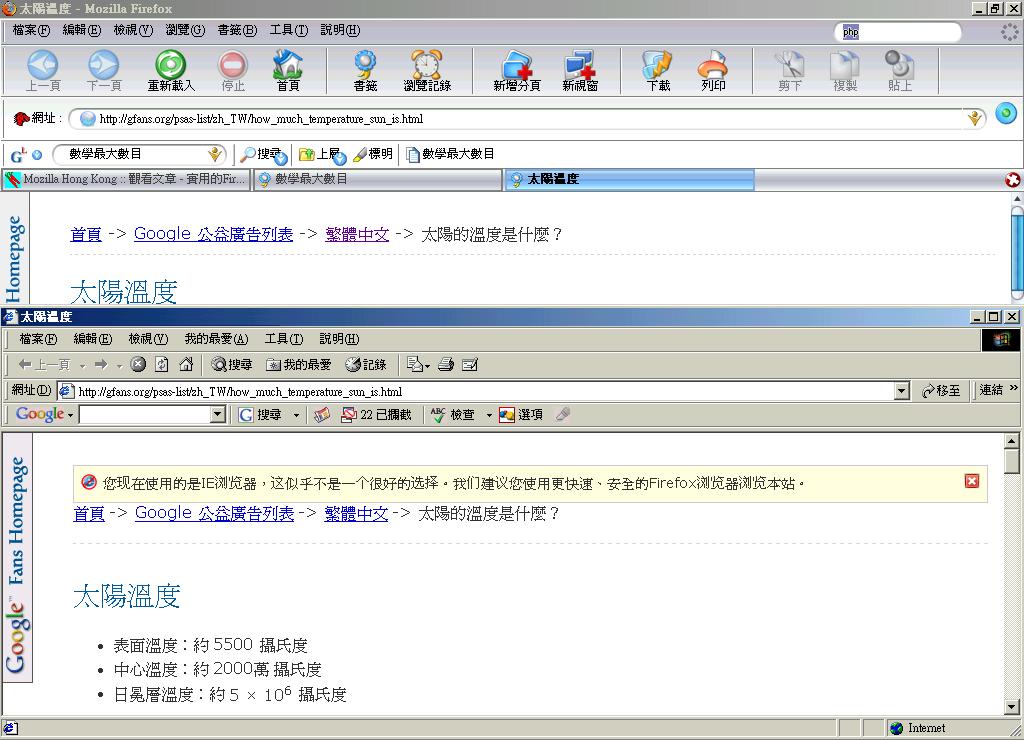
Task: Click the Firefox Google toolbar 上層 button
Action: [x=322, y=155]
